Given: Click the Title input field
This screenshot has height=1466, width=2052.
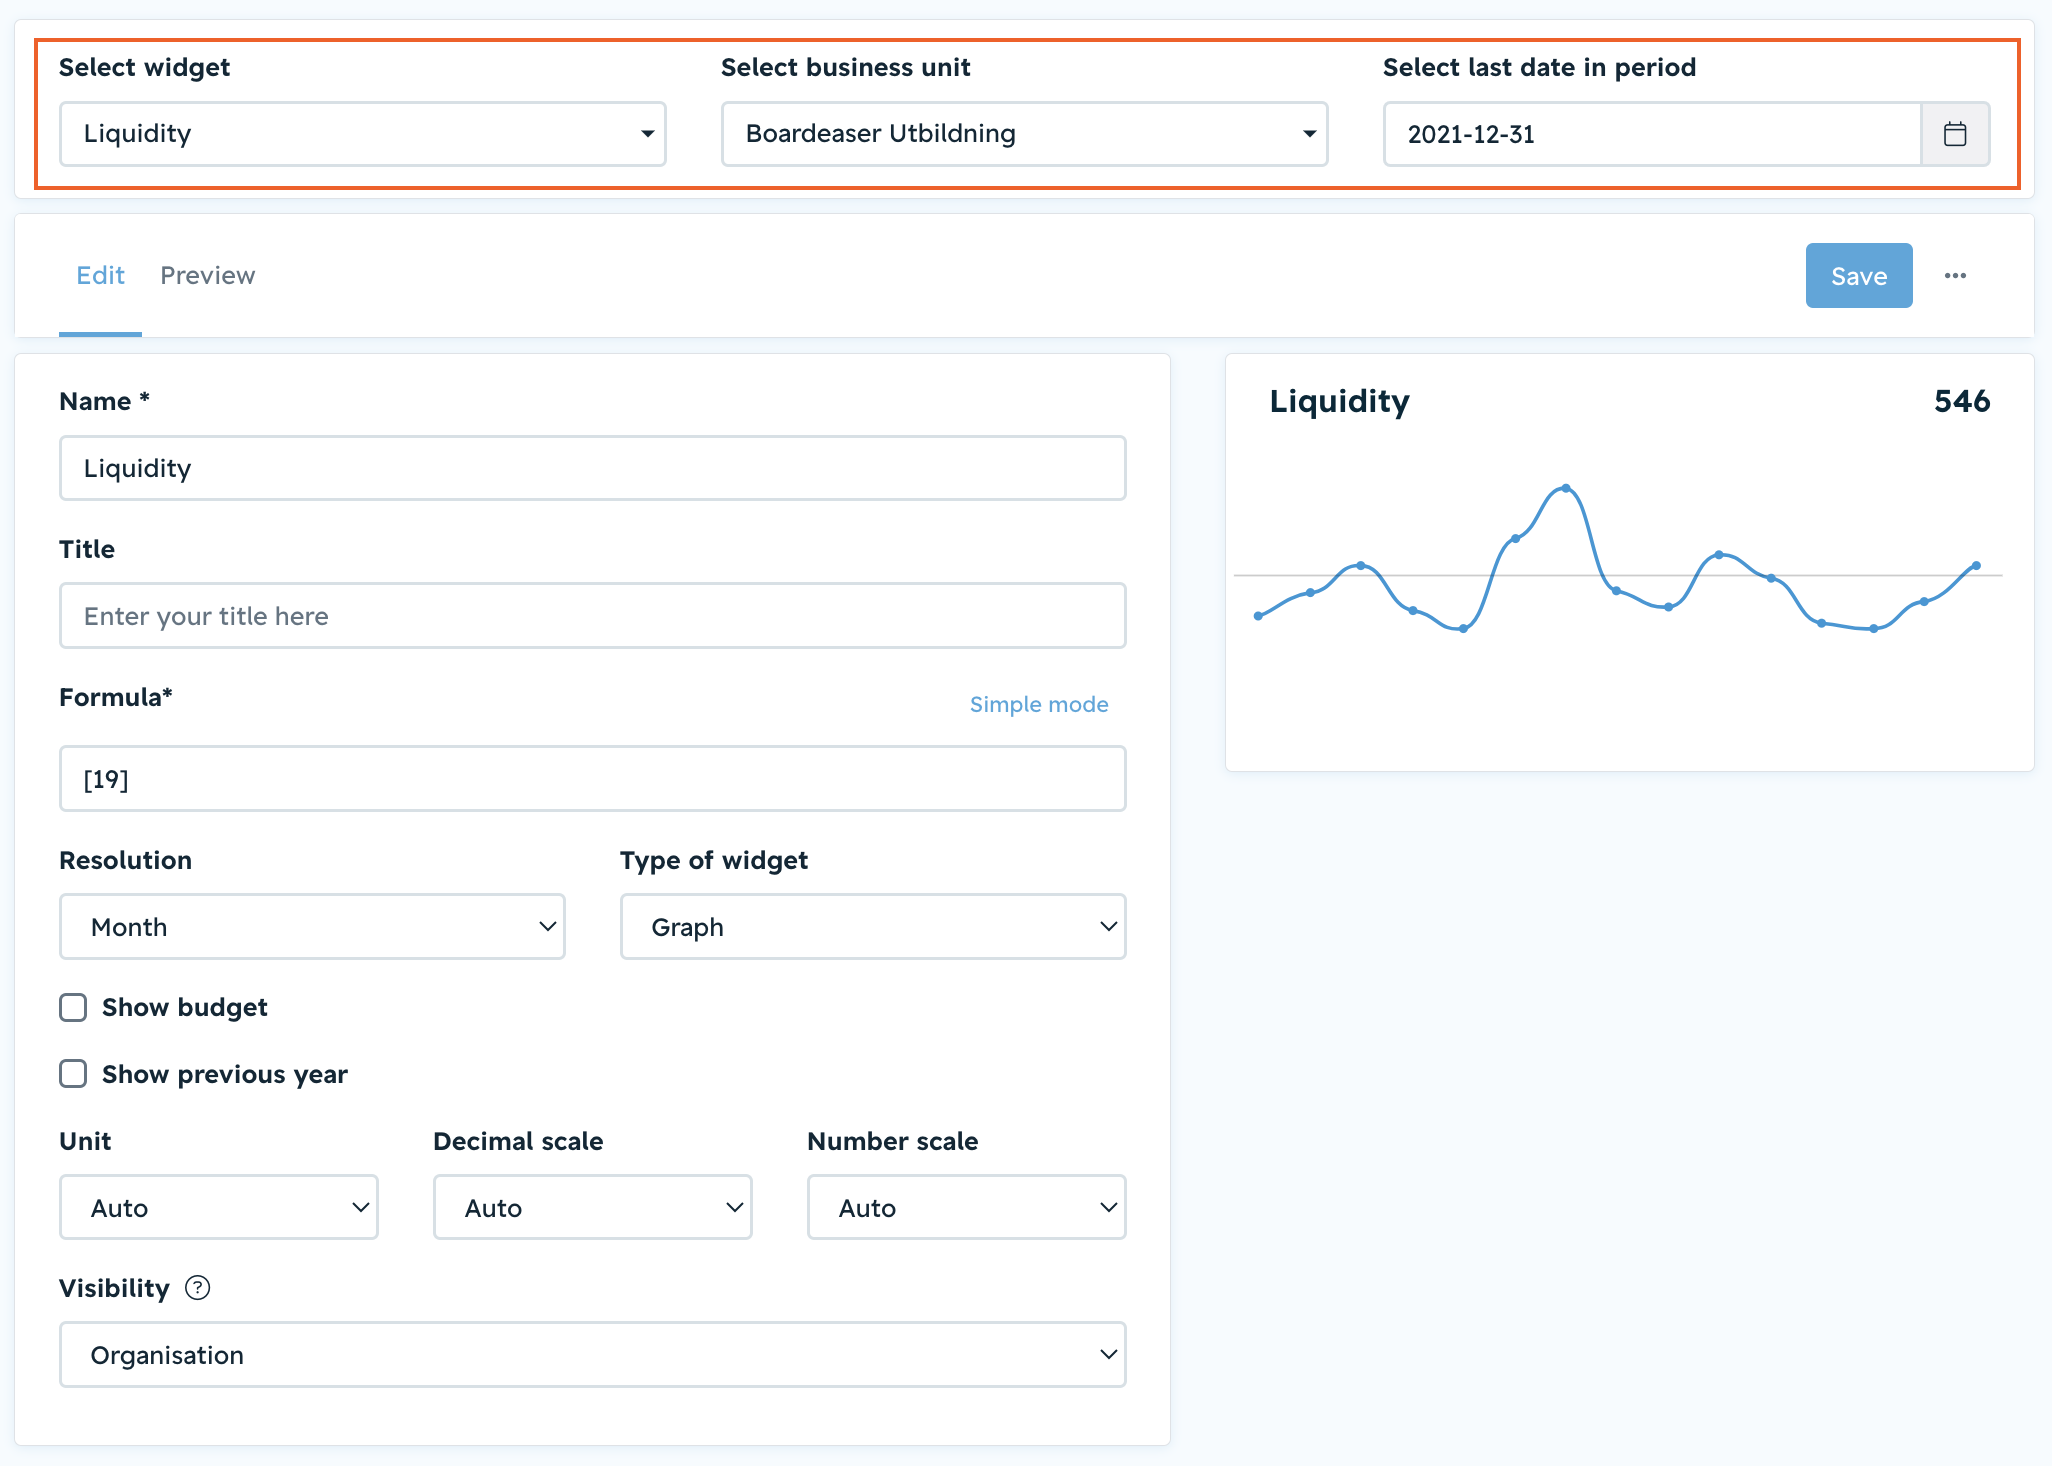Looking at the screenshot, I should pos(593,616).
